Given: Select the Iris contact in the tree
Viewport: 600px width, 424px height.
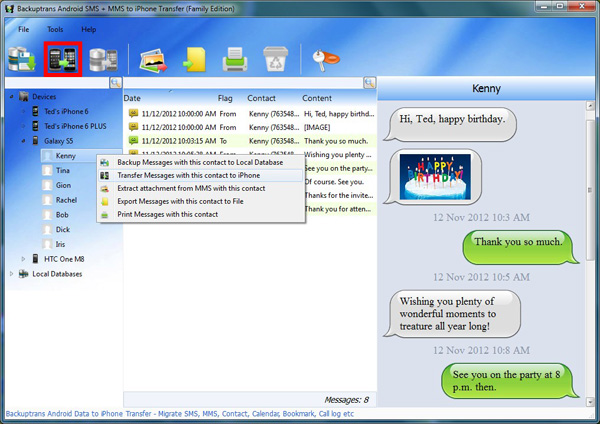Looking at the screenshot, I should pos(60,244).
